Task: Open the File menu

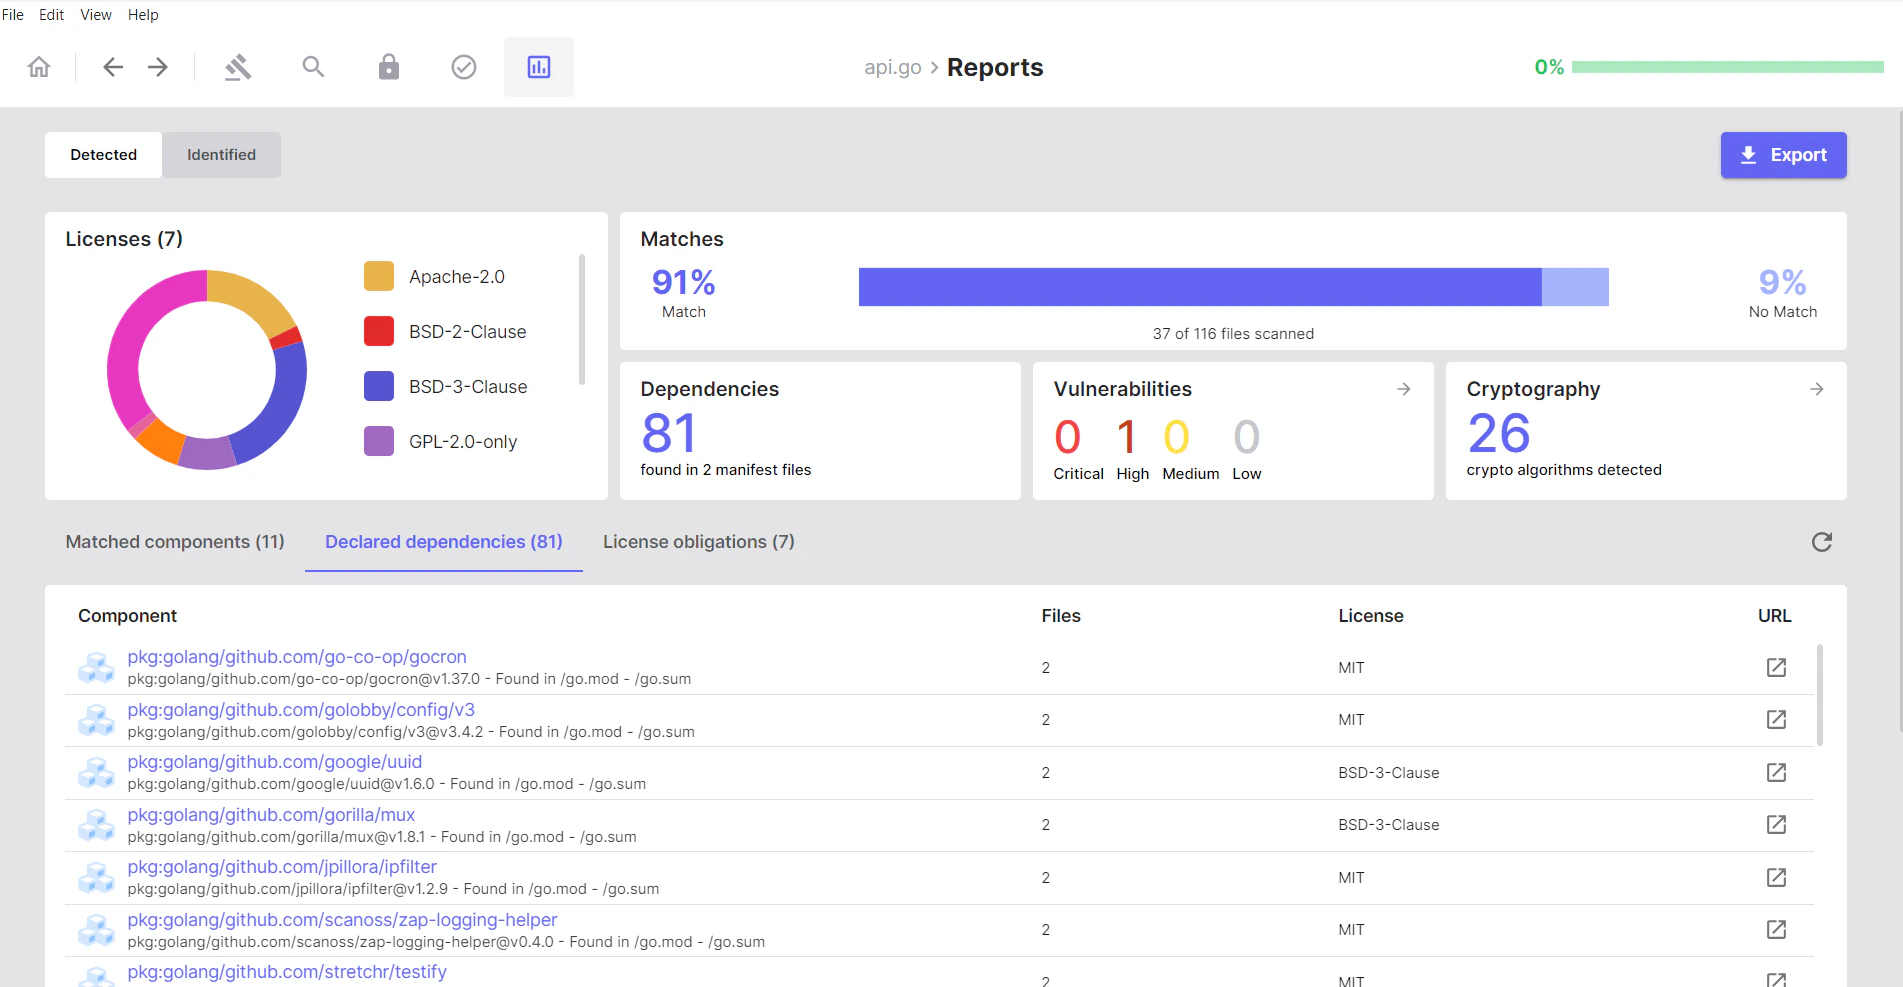Action: coord(13,15)
